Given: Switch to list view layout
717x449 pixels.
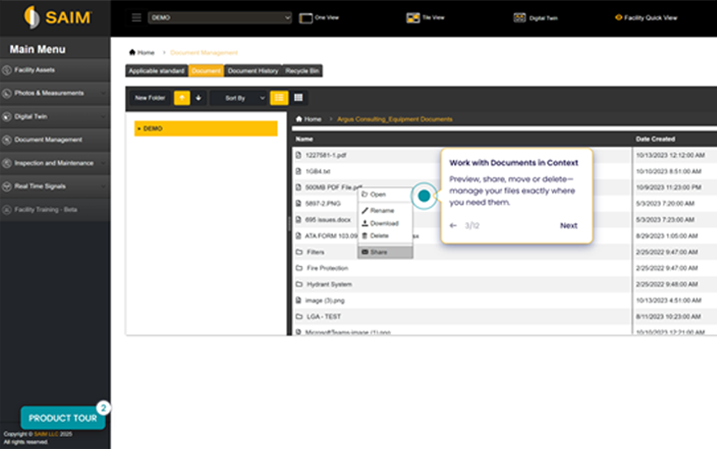Looking at the screenshot, I should 279,98.
